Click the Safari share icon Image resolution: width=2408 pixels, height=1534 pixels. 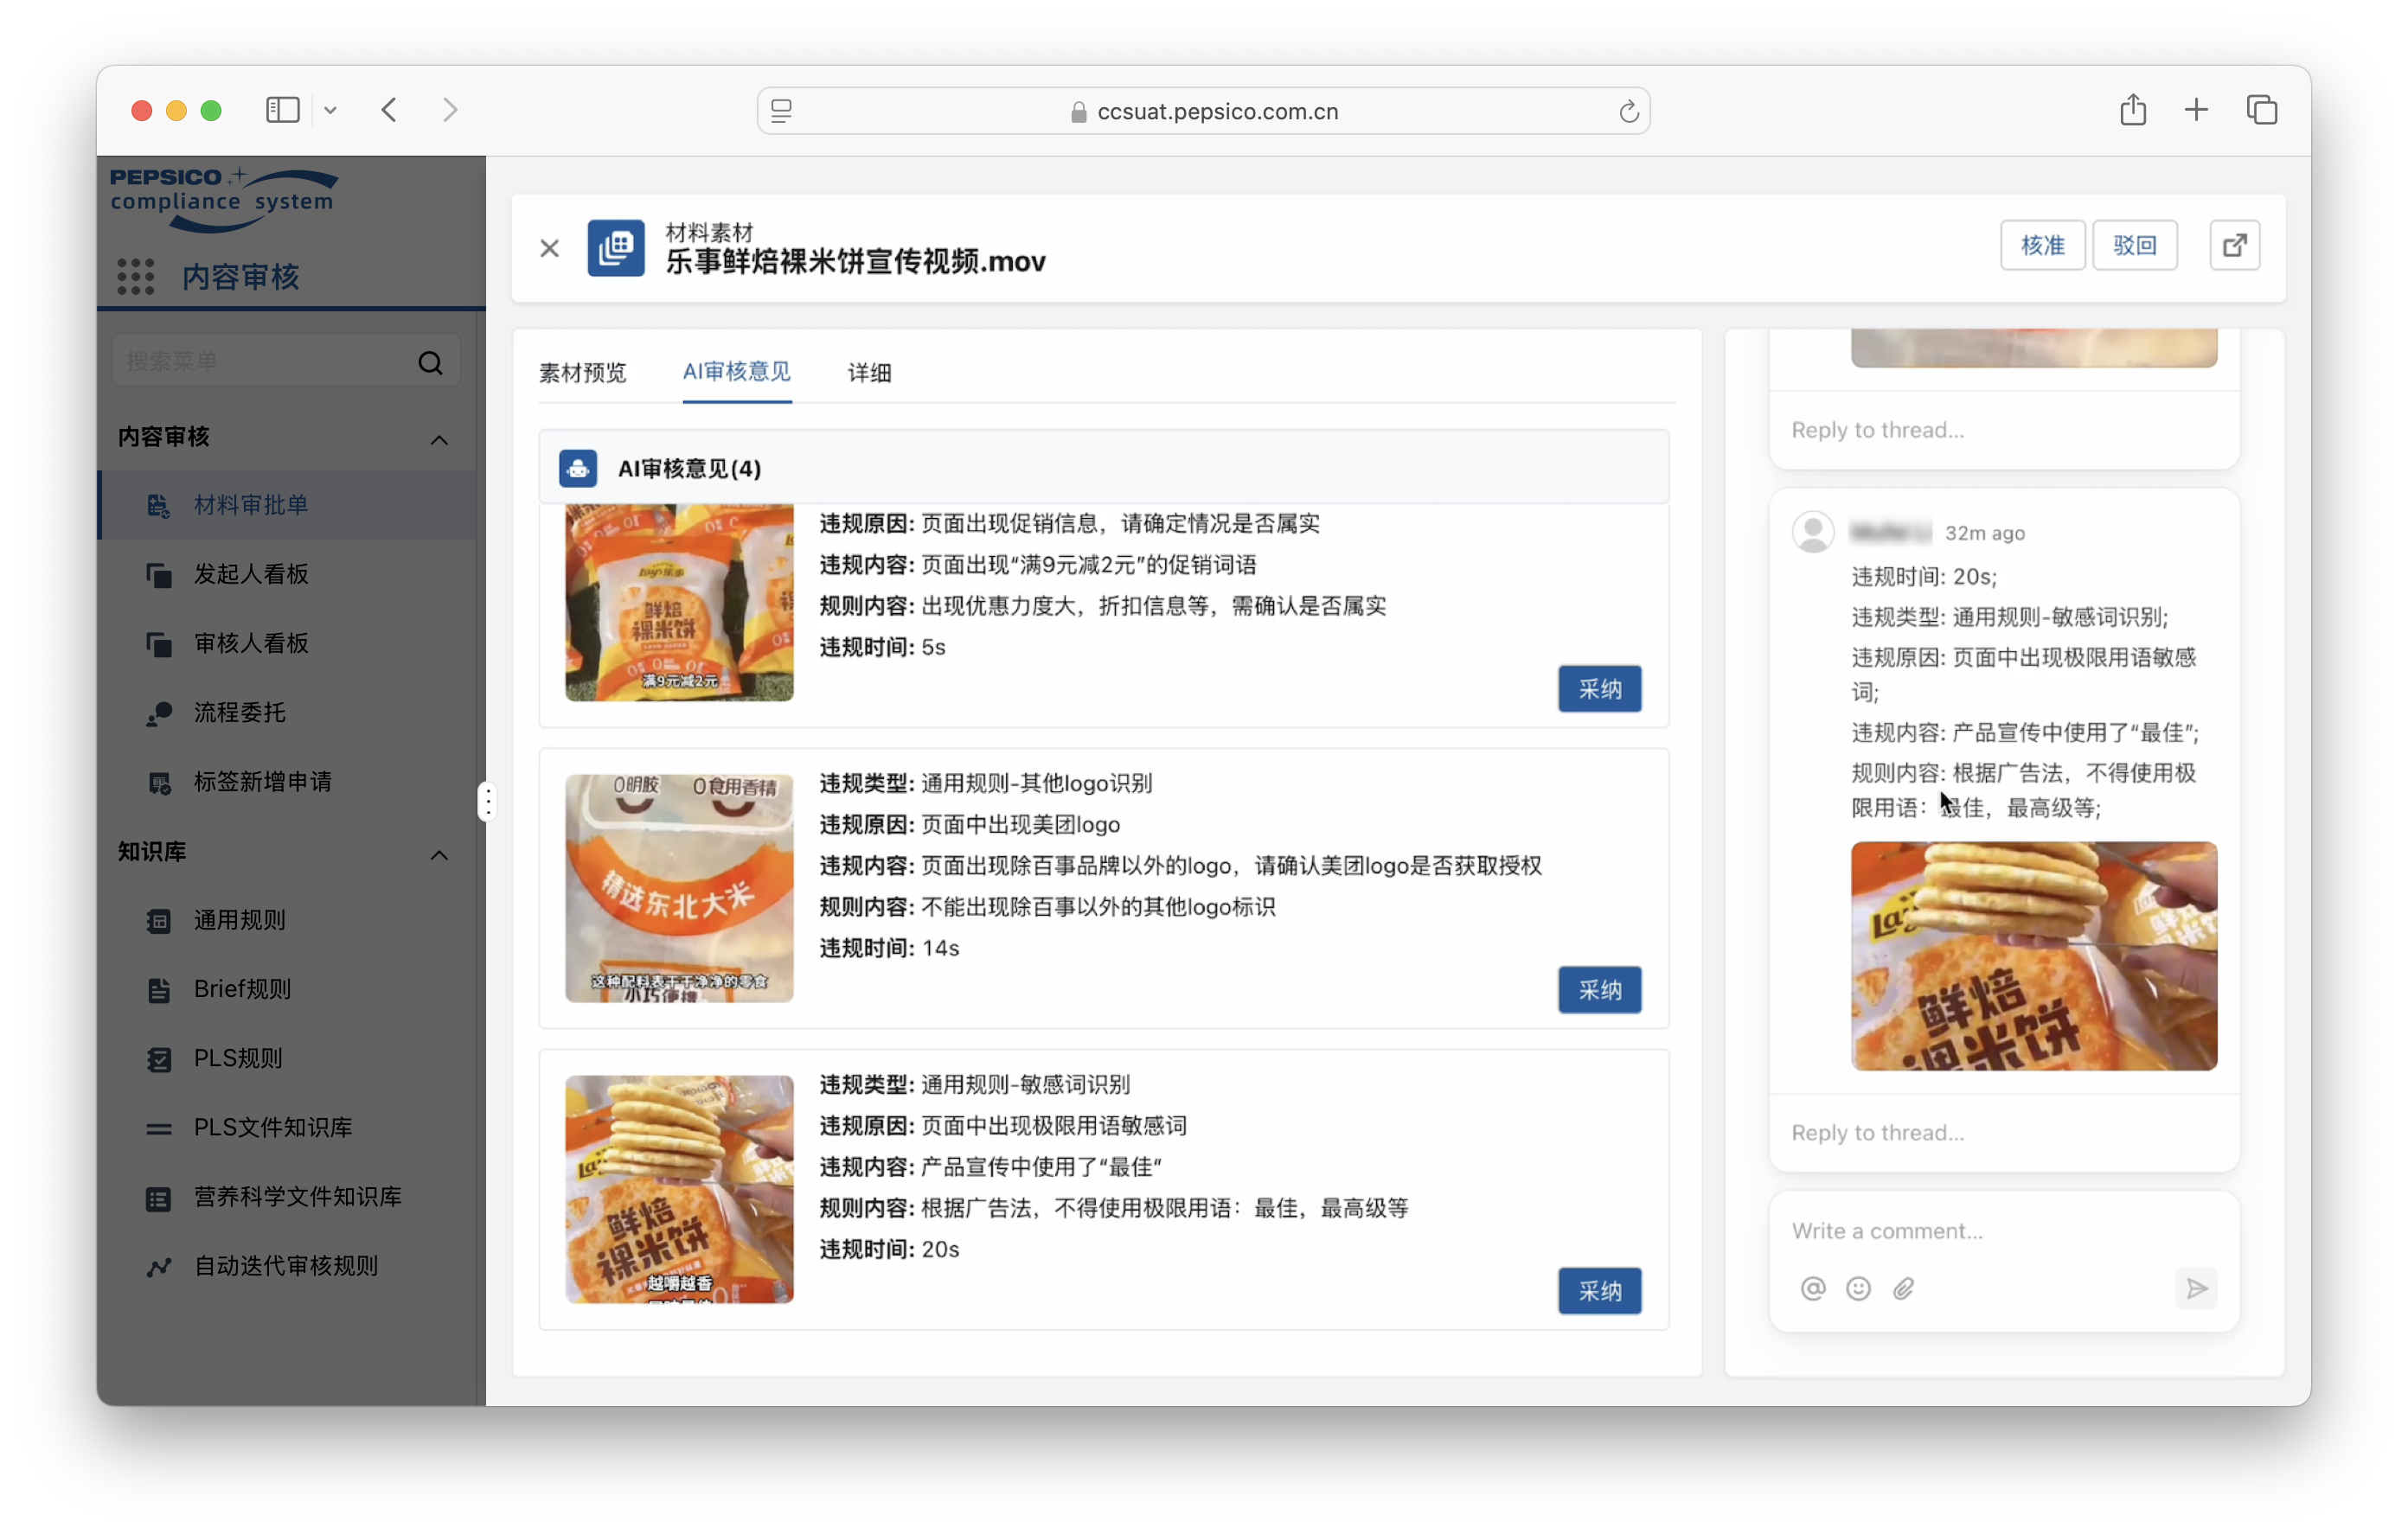point(2132,109)
